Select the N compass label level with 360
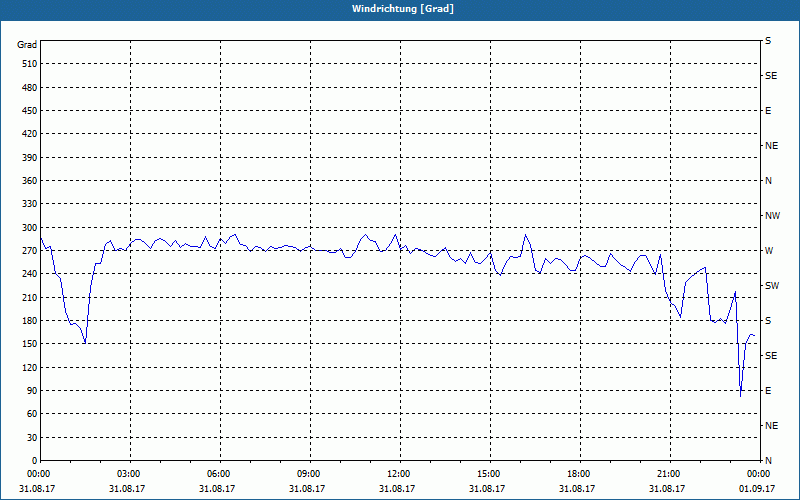Screen dimensions: 800x500 click(x=768, y=181)
